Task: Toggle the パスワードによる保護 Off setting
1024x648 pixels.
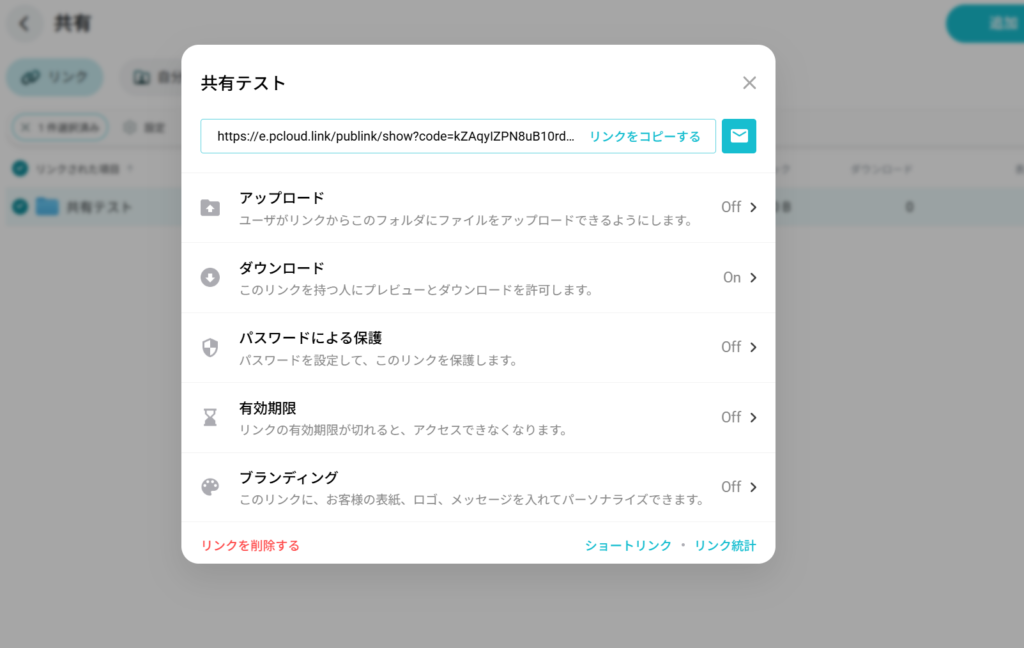Action: 731,347
